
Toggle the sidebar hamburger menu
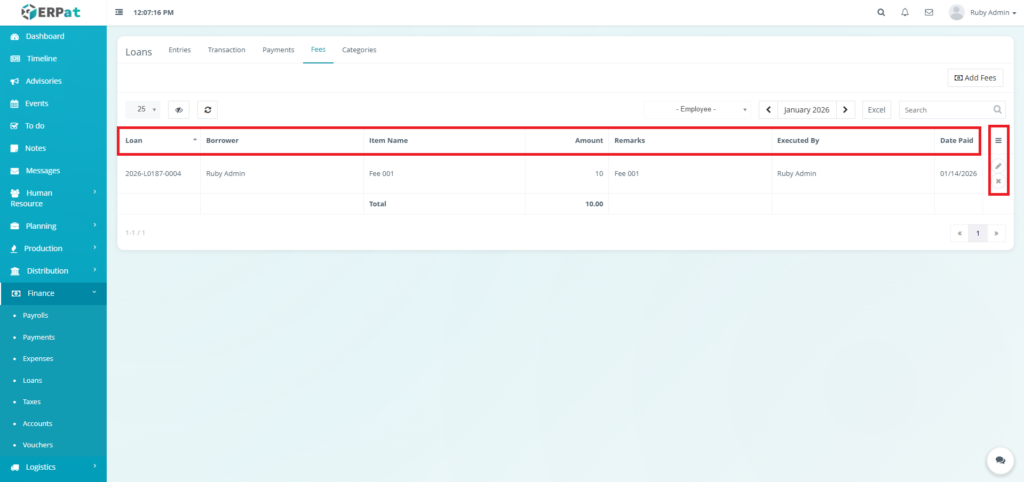pyautogui.click(x=120, y=13)
